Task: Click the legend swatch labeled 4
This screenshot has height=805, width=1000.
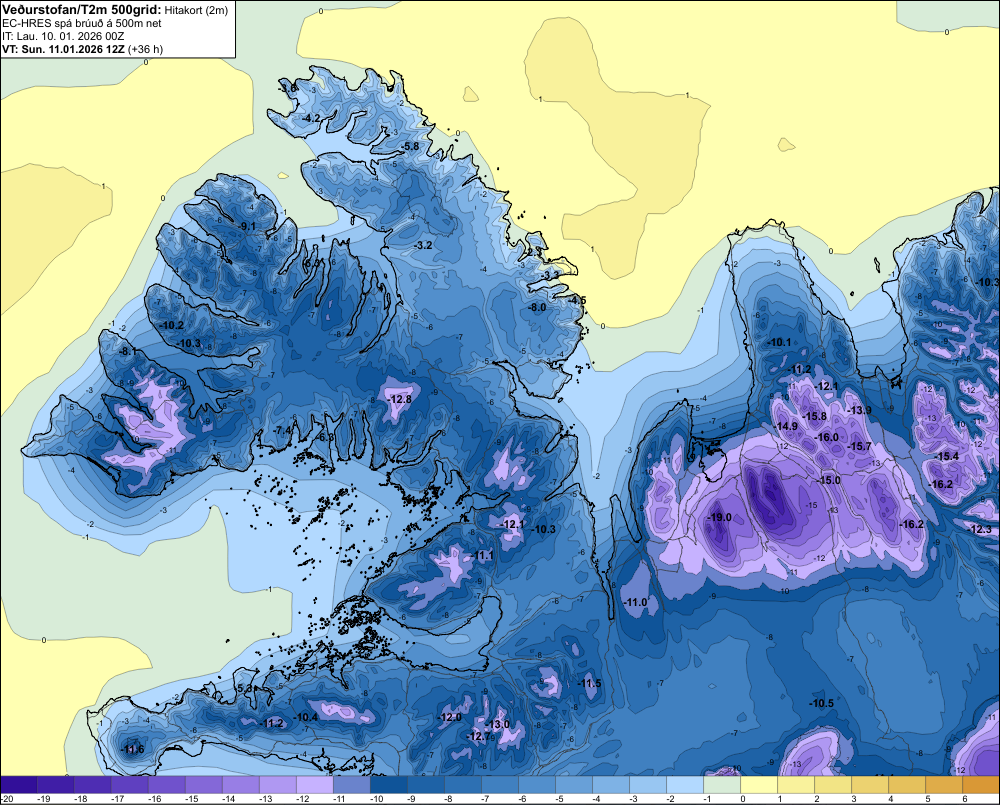Action: (x=907, y=784)
